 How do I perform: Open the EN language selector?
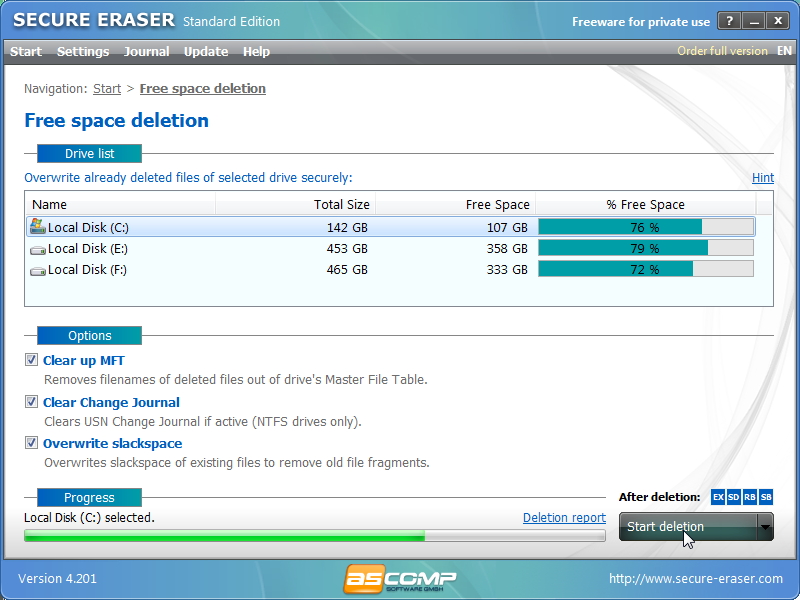784,51
